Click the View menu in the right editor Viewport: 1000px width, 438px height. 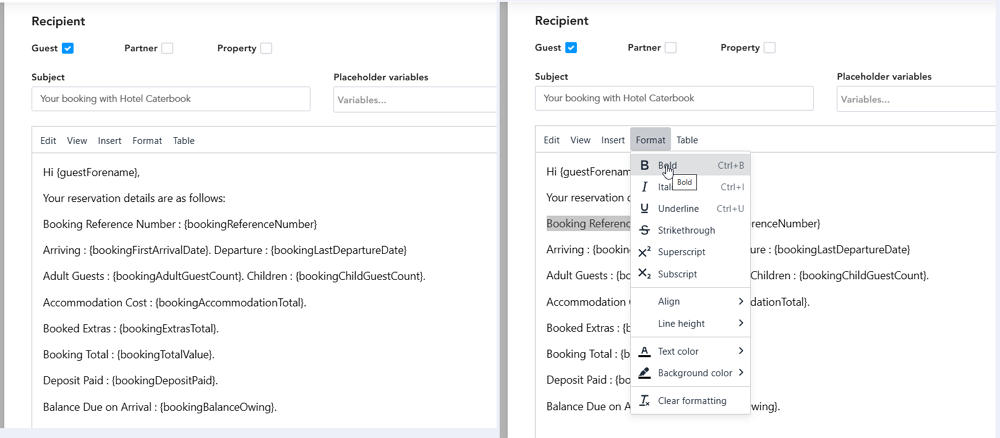click(580, 140)
